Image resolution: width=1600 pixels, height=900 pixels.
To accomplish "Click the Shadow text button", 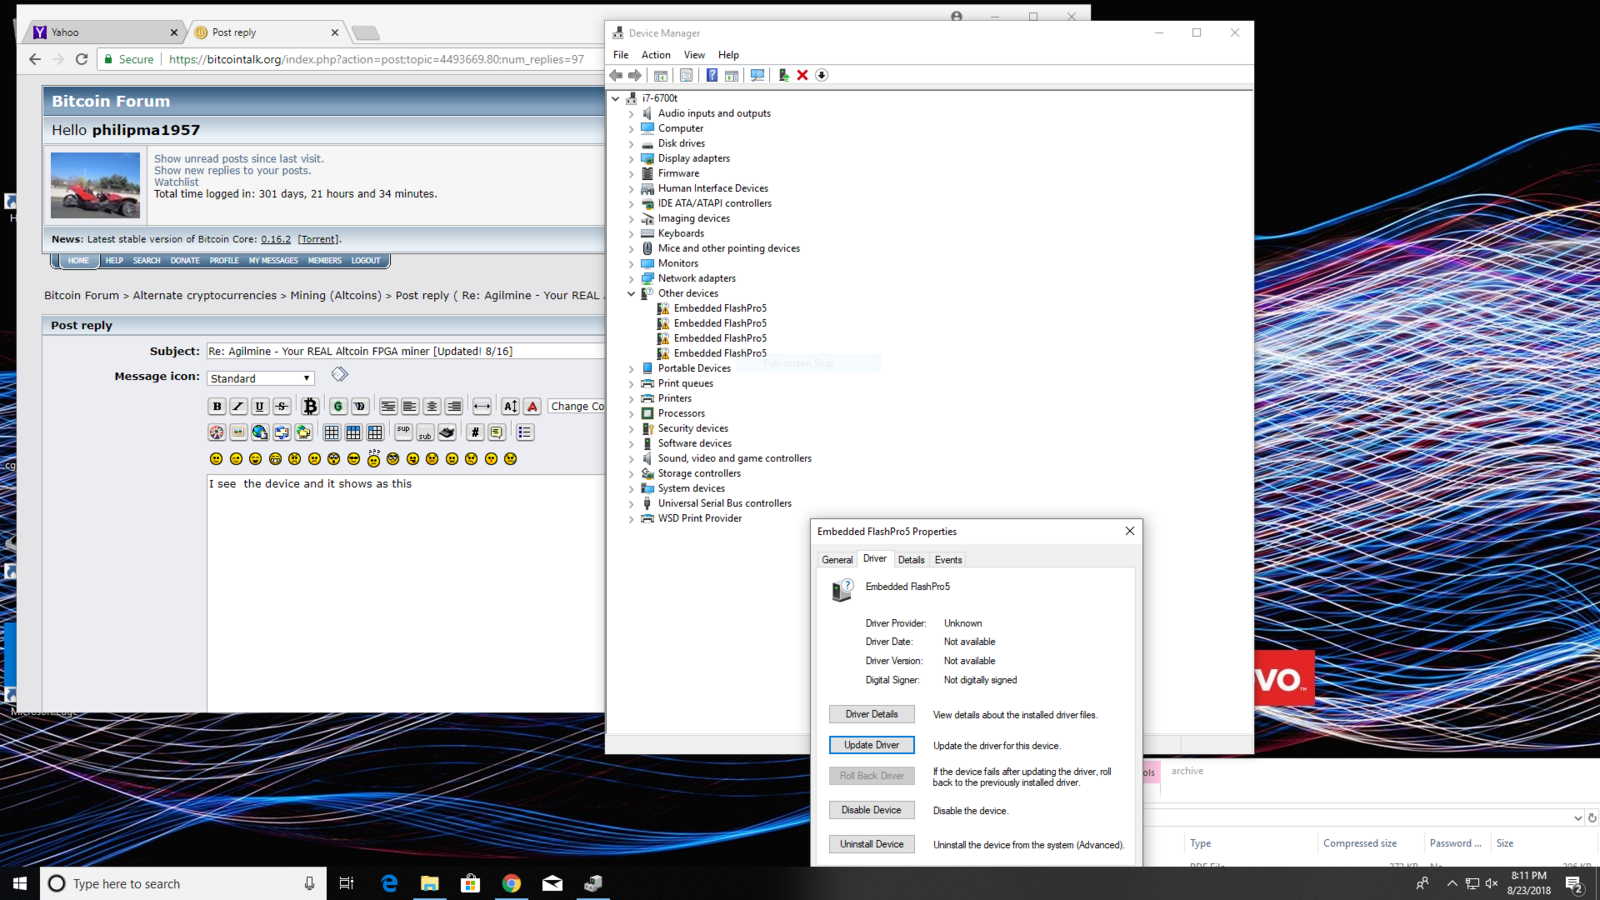I will (360, 406).
